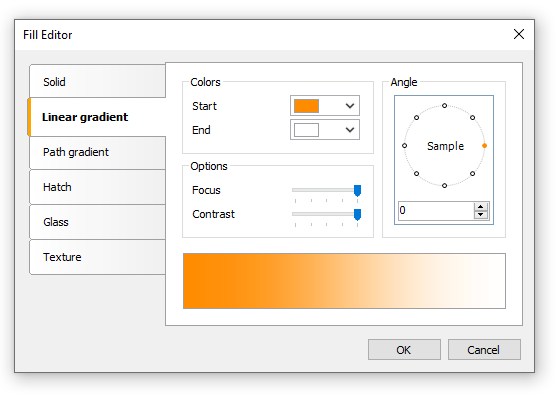Click the Cancel button

coord(484,349)
